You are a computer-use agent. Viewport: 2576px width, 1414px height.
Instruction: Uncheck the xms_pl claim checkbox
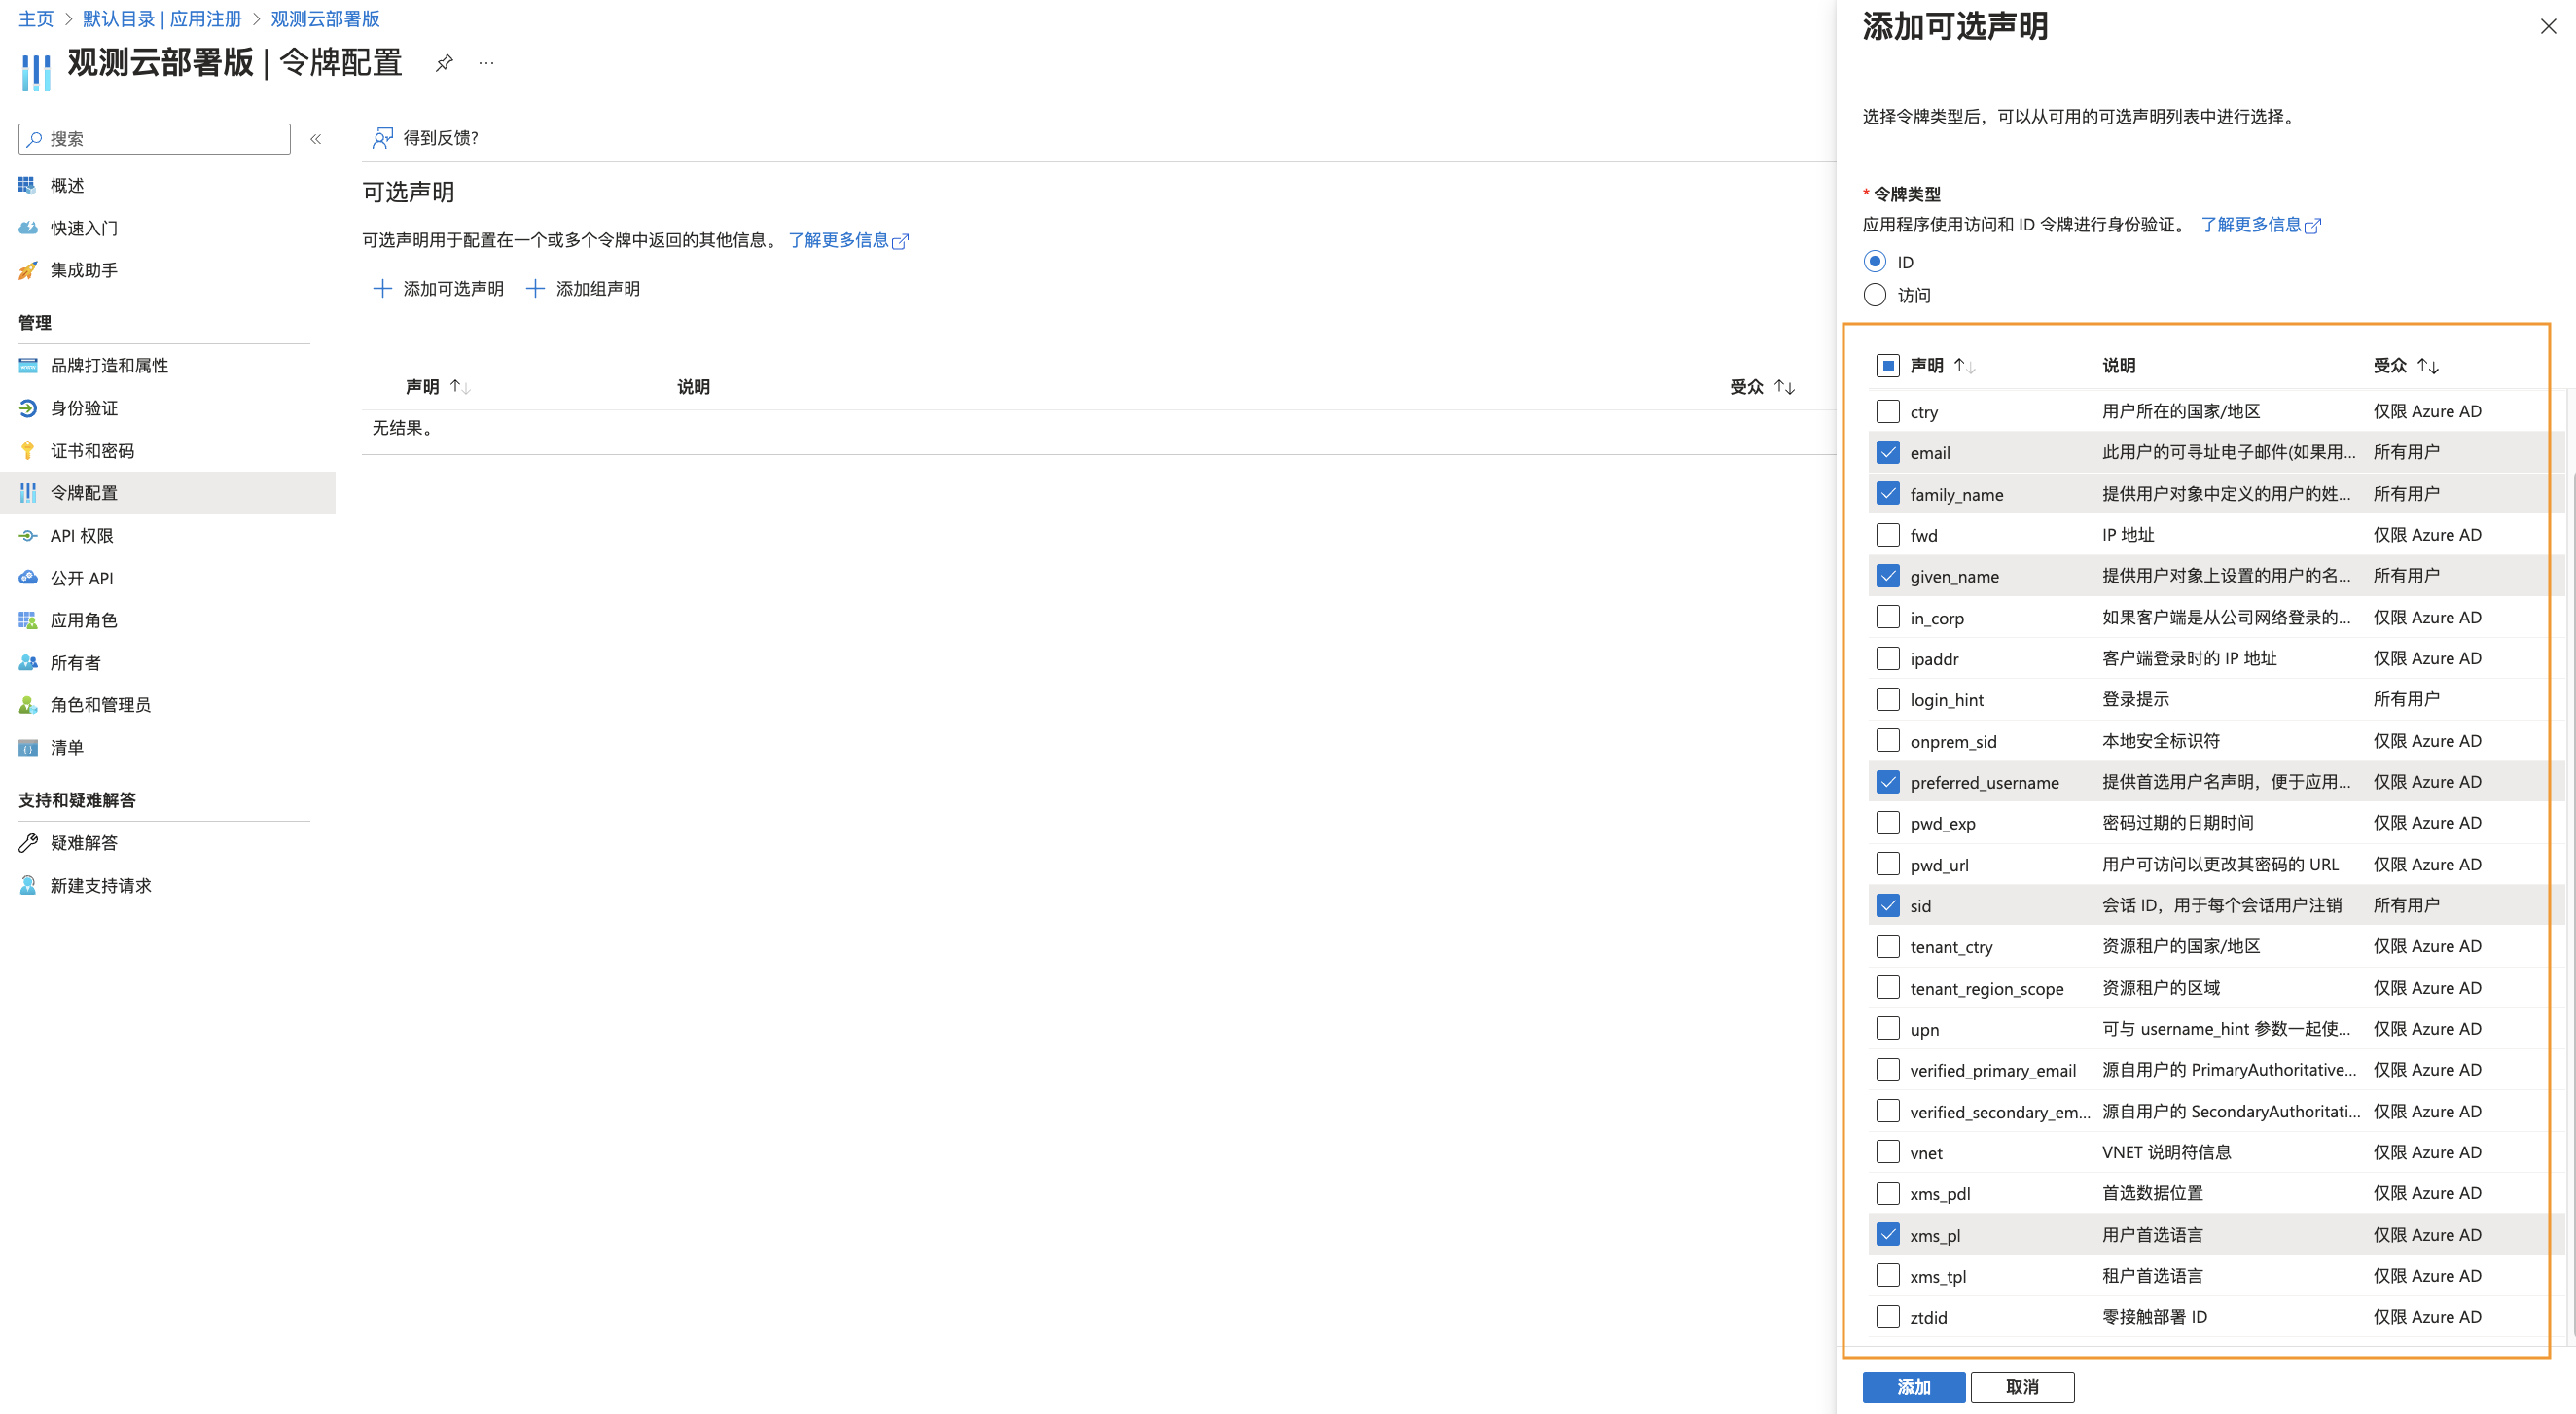(1888, 1234)
